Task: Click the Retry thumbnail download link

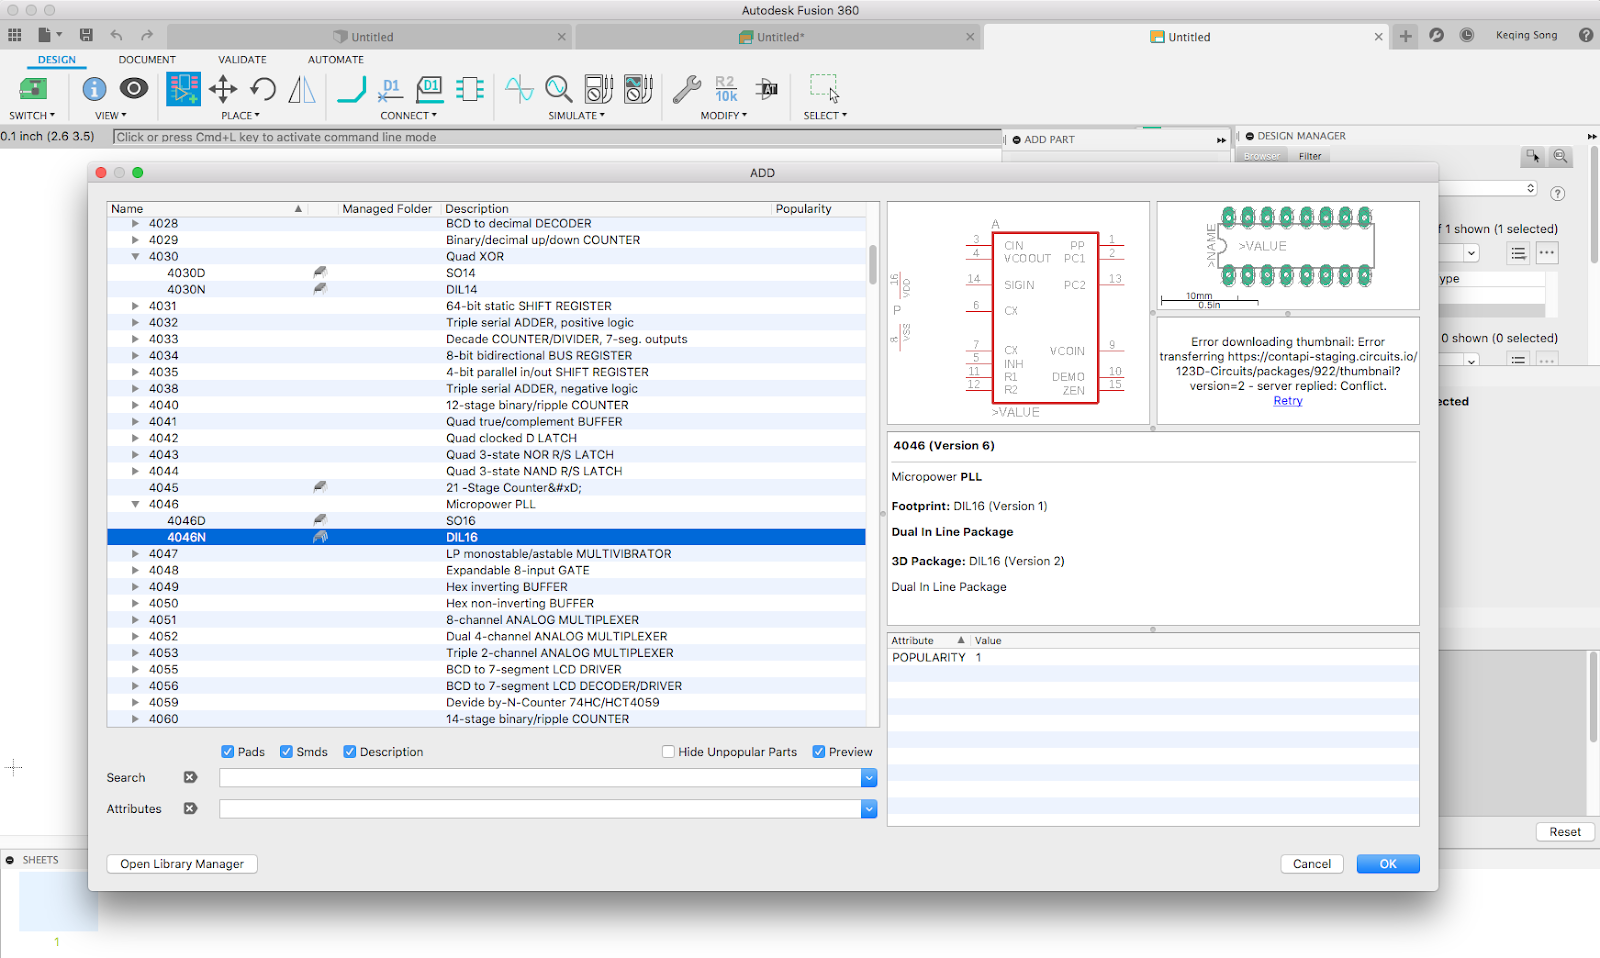Action: point(1288,401)
